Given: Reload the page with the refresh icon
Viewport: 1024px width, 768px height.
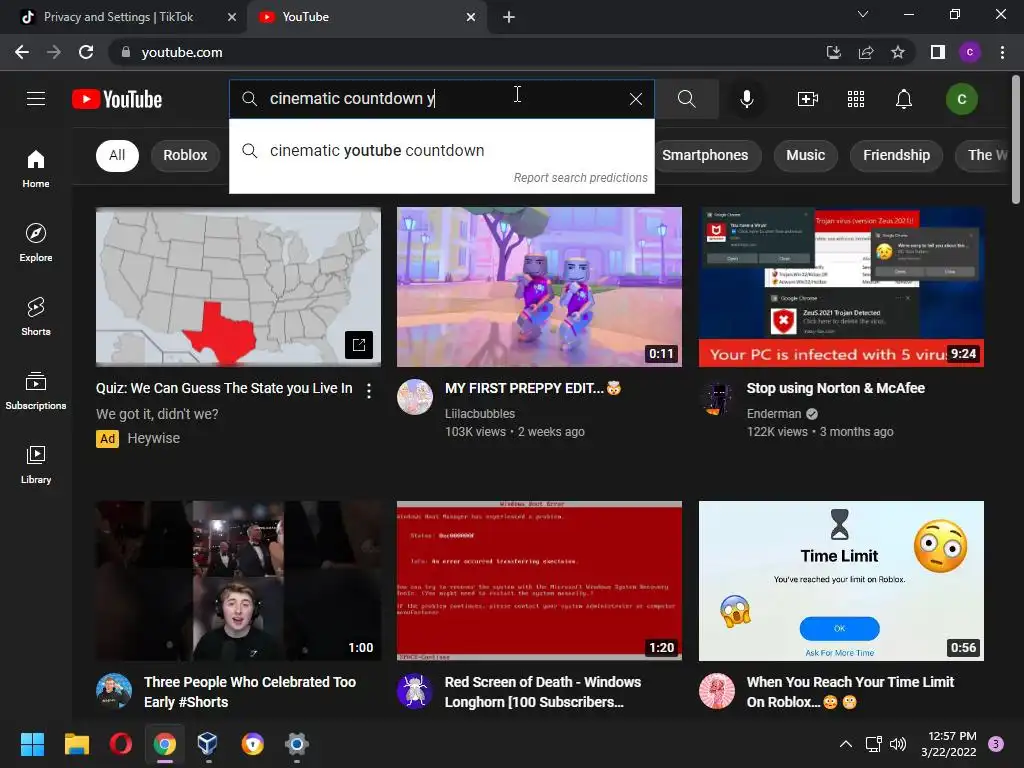Looking at the screenshot, I should (x=86, y=52).
